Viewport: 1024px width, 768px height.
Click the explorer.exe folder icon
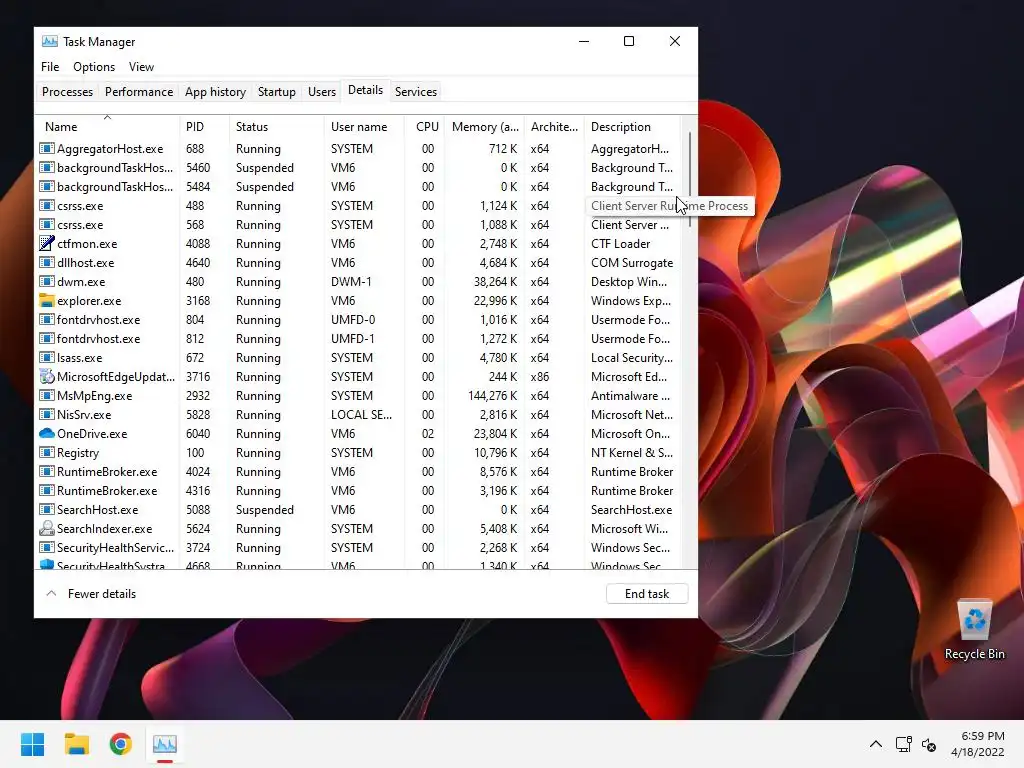(46, 300)
